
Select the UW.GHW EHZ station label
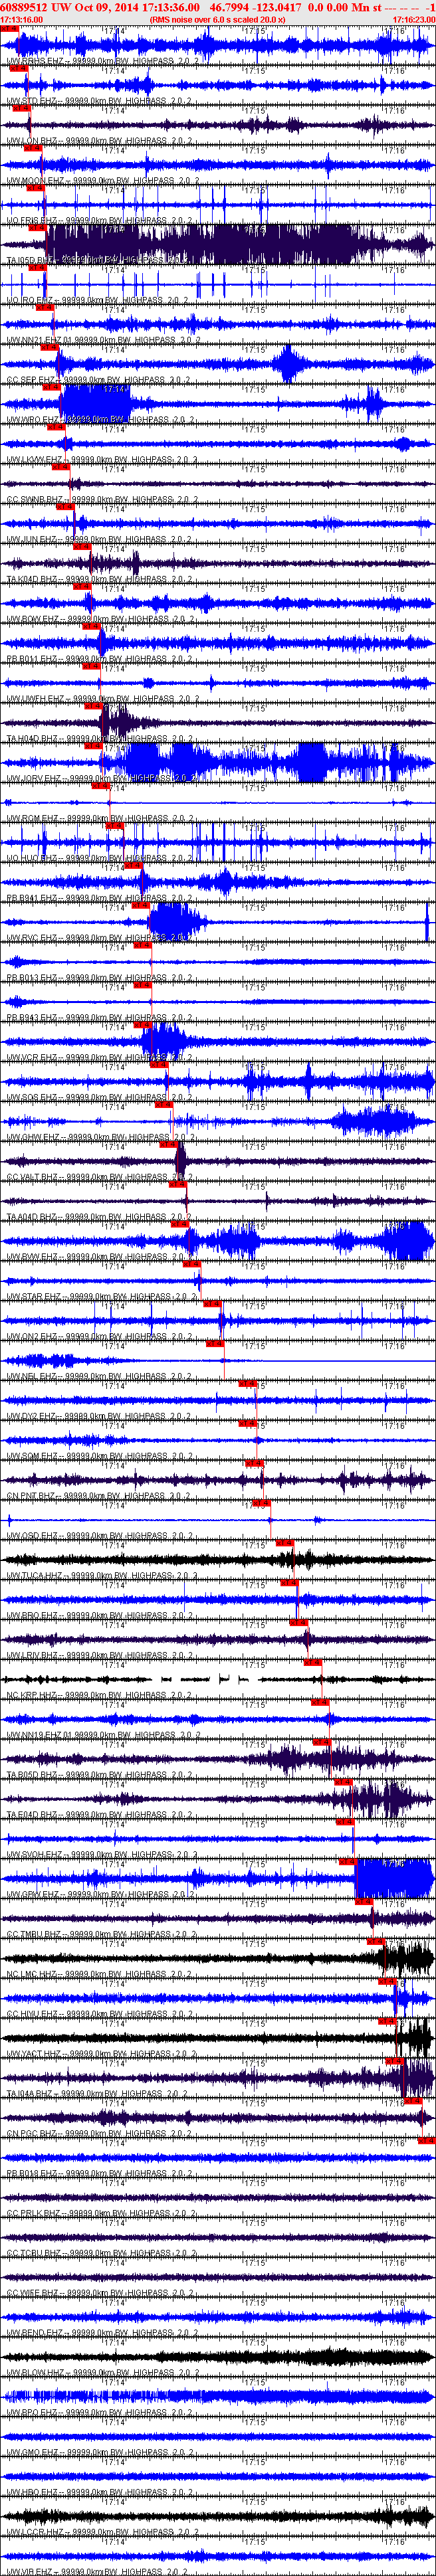click(x=101, y=1138)
